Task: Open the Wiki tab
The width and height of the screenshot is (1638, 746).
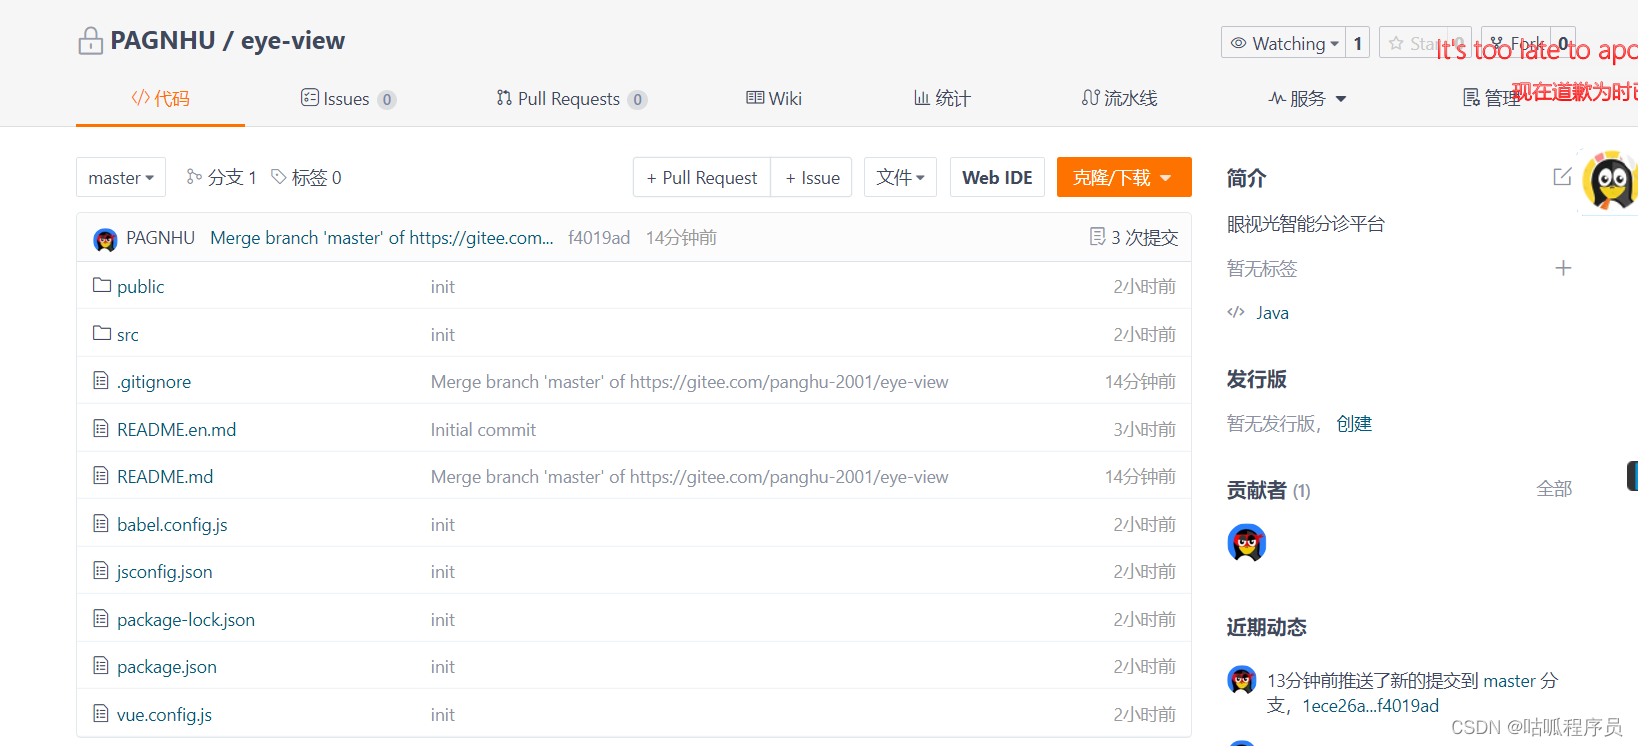Action: 774,98
